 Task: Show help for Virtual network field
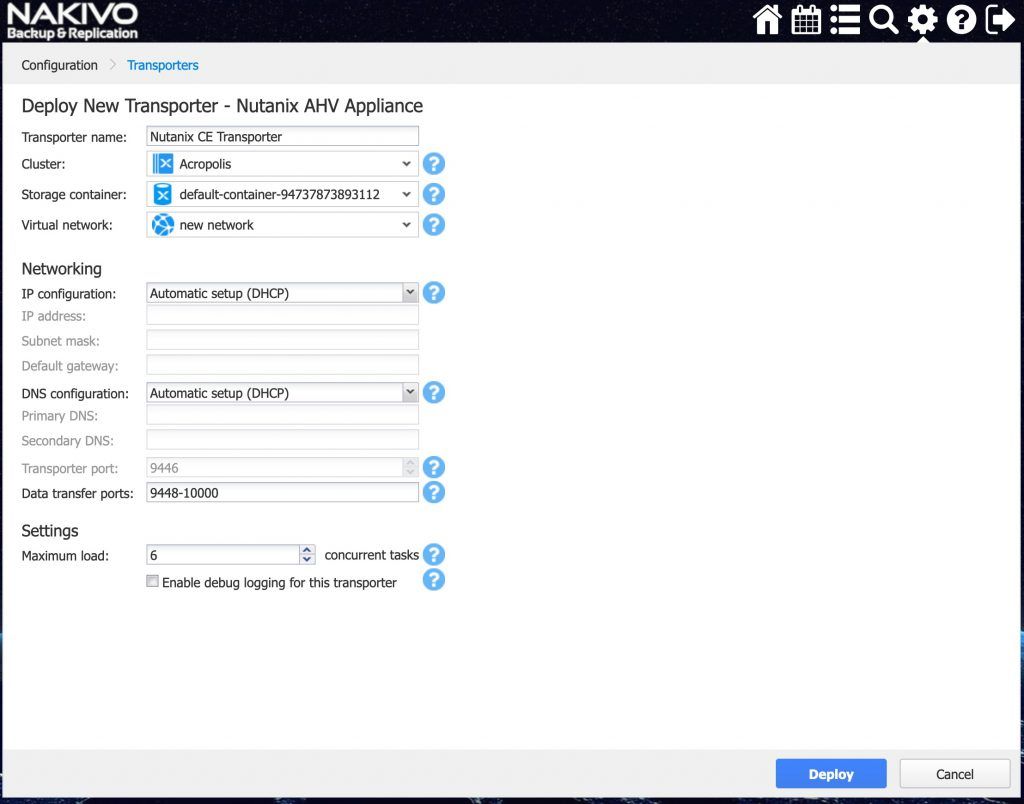point(434,225)
